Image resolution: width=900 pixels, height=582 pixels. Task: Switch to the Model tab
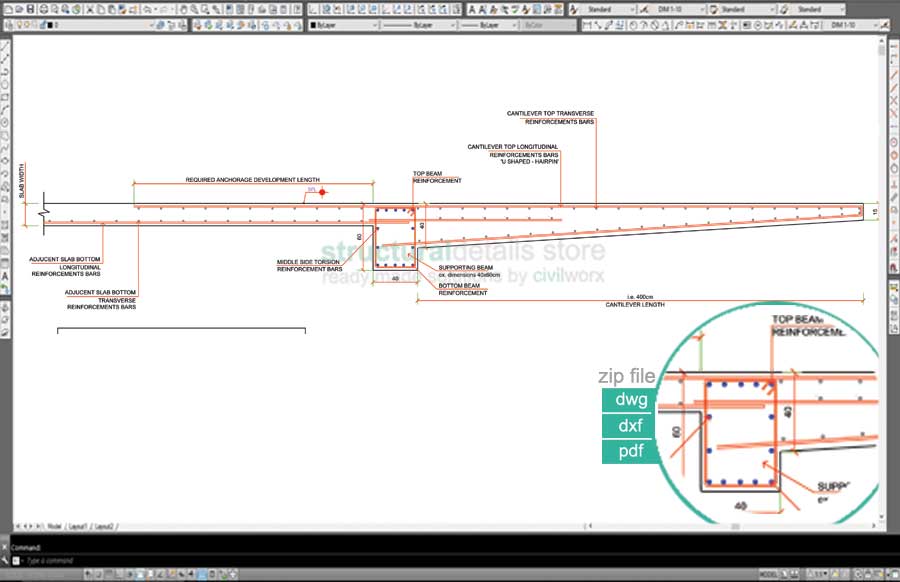[x=54, y=525]
